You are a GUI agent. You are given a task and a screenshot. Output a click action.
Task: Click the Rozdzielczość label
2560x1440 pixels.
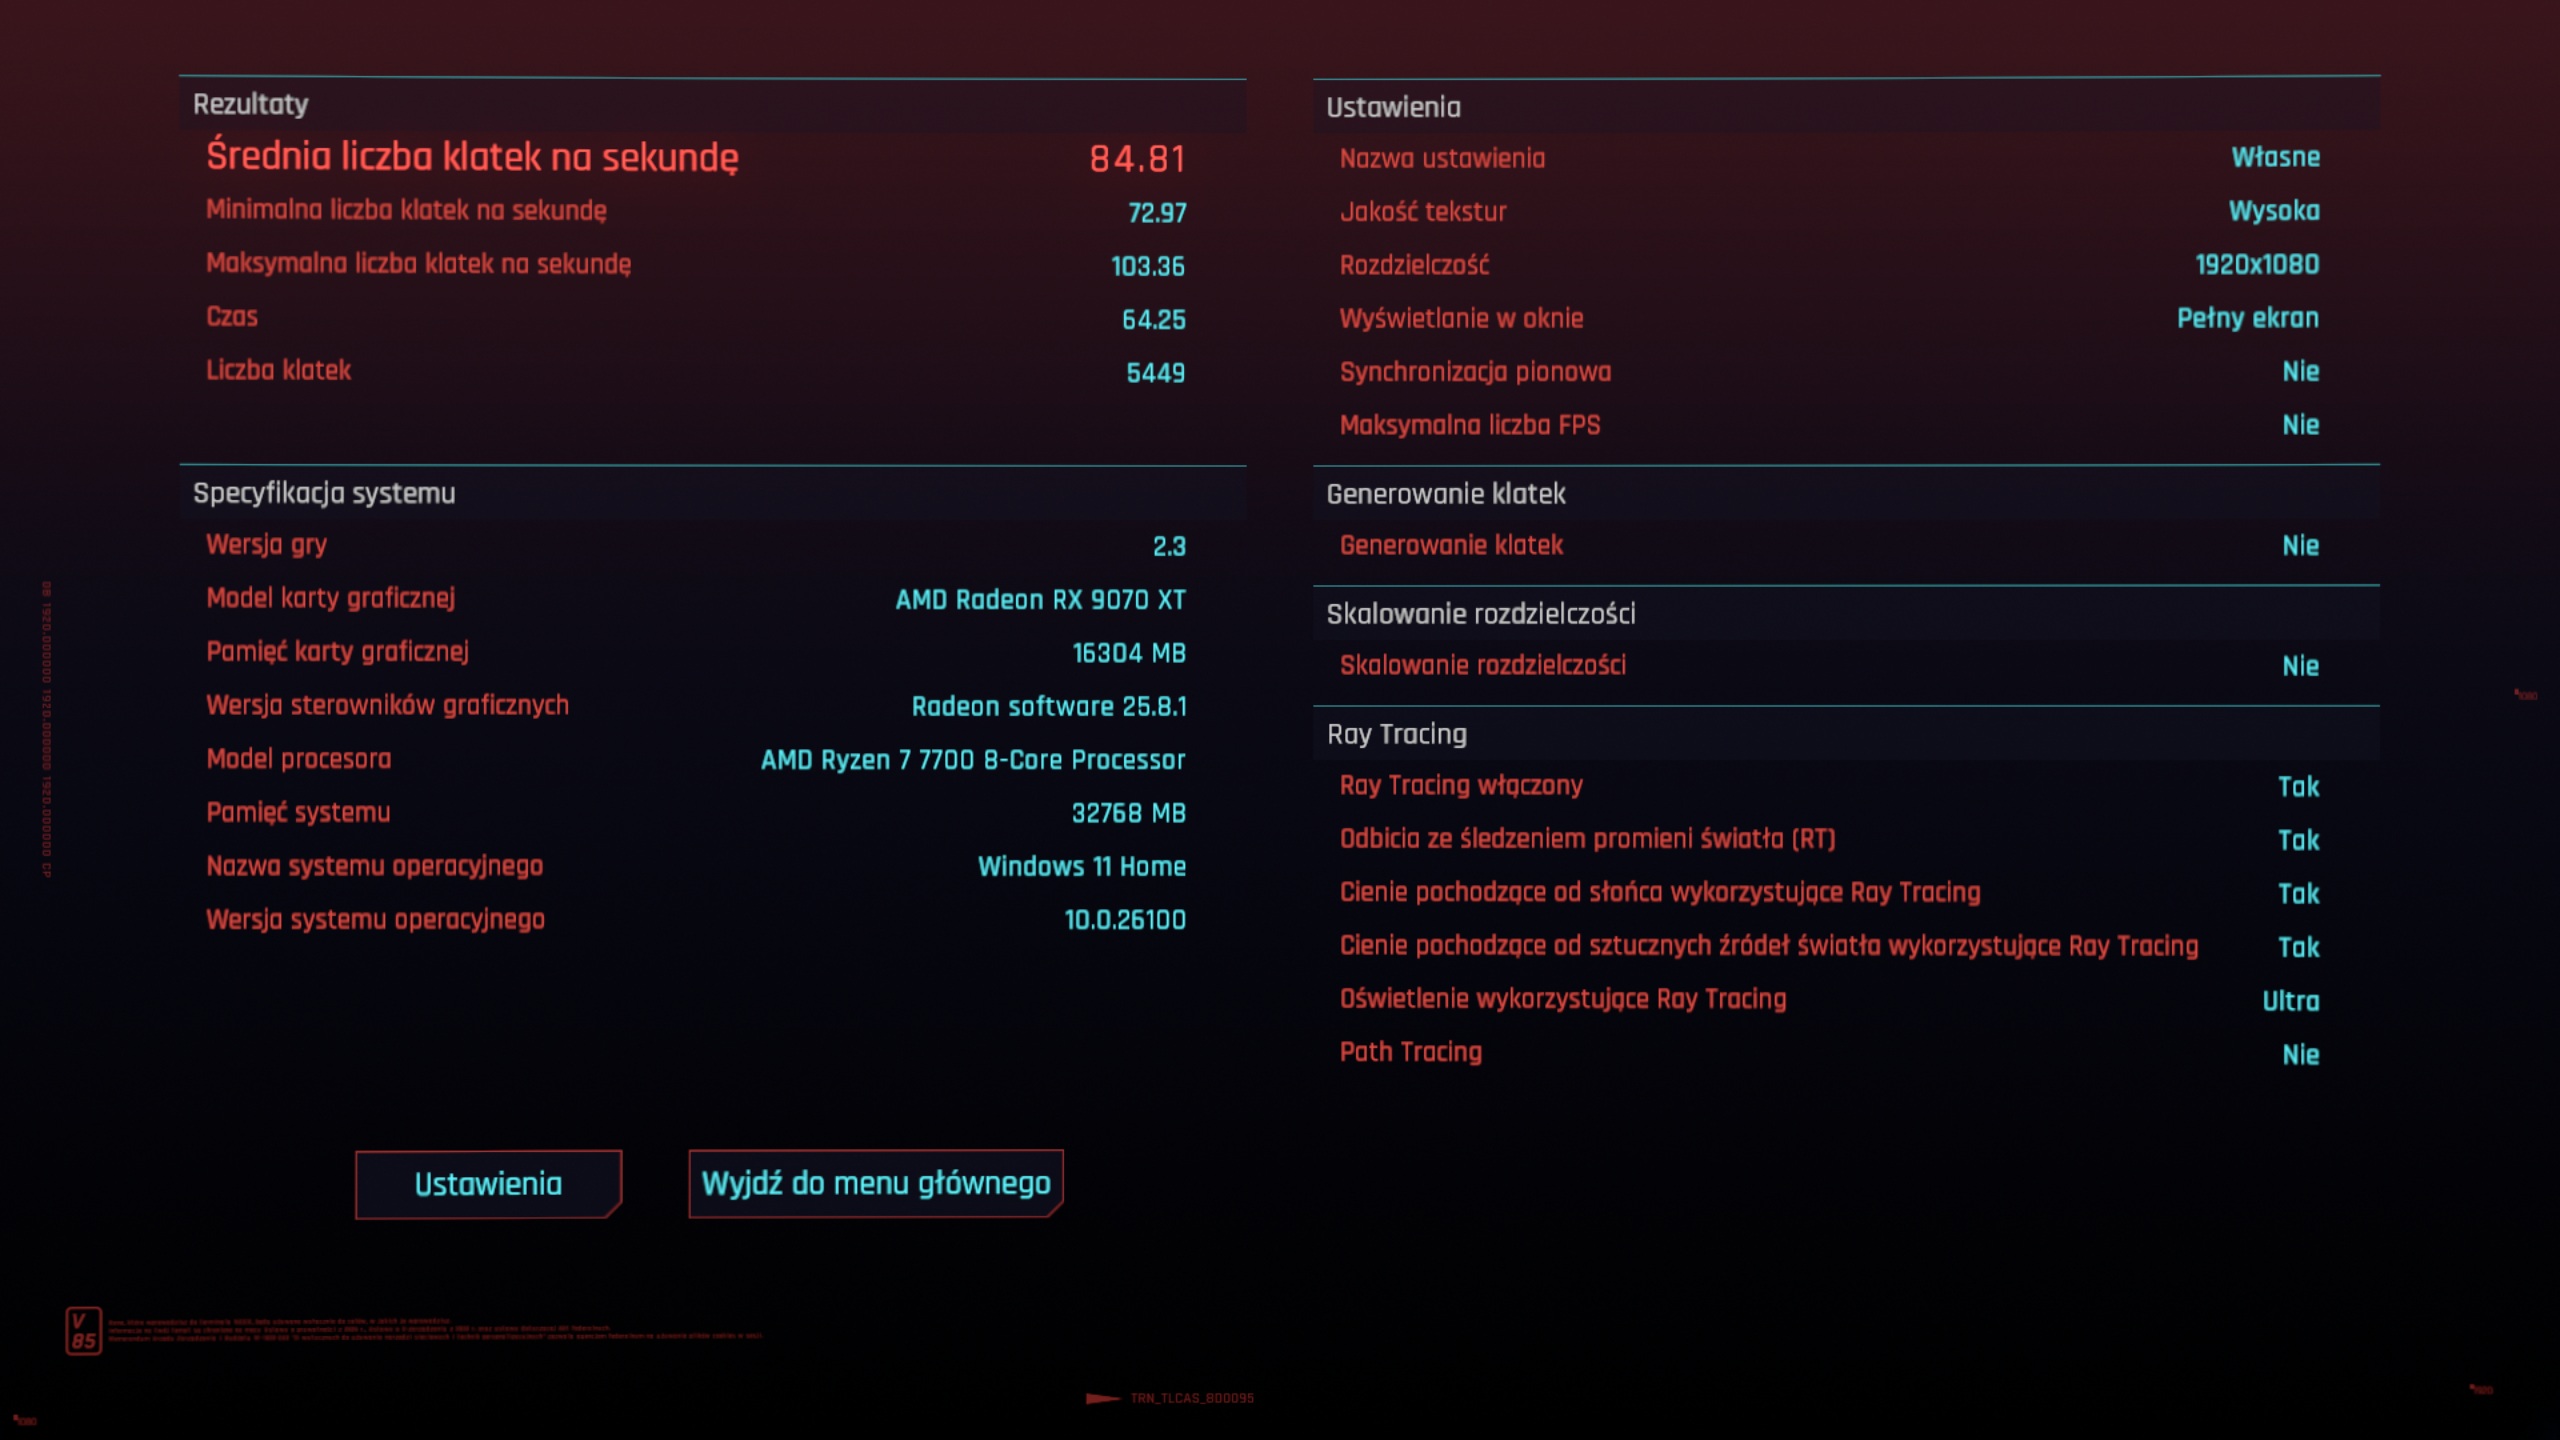[x=1415, y=265]
